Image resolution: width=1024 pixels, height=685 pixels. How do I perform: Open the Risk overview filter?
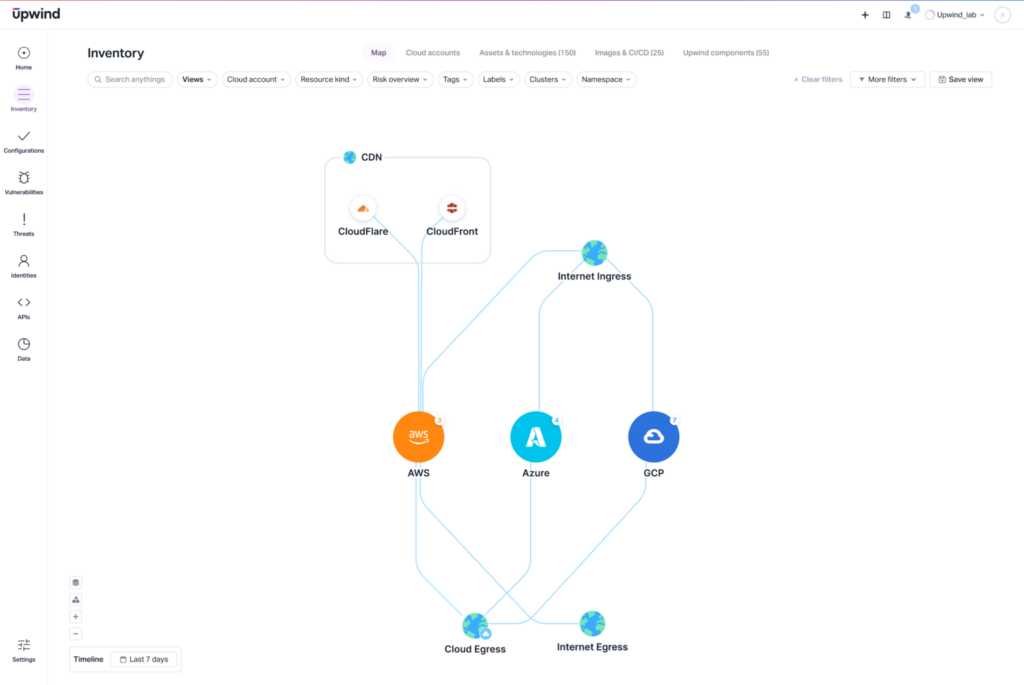point(400,80)
